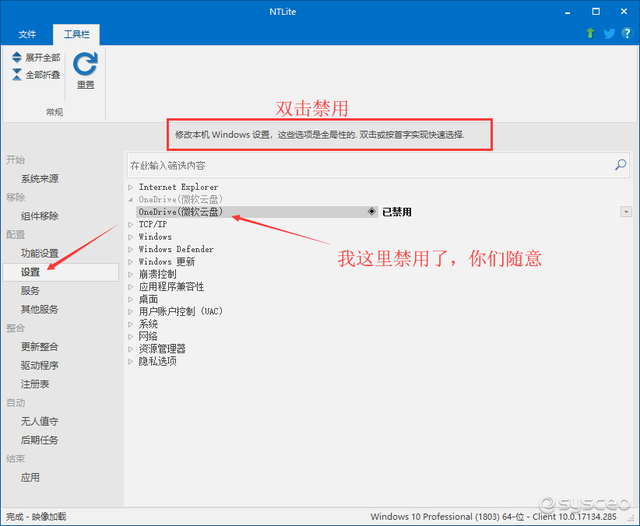Image resolution: width=640 pixels, height=526 pixels.
Task: Click the search magnifier icon in the filter box
Action: tap(620, 165)
